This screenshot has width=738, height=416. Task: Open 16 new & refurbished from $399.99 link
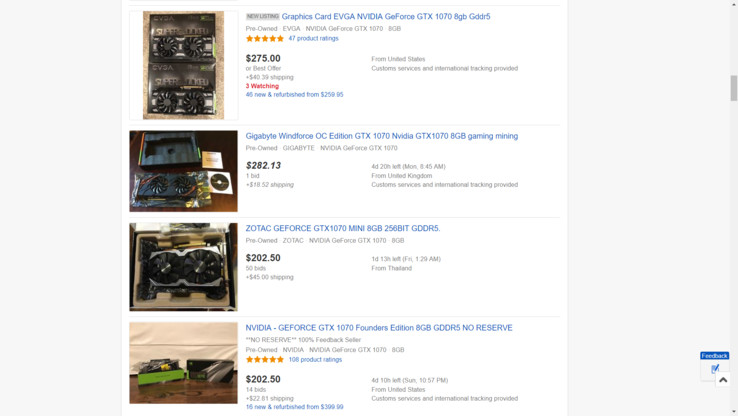pos(295,407)
